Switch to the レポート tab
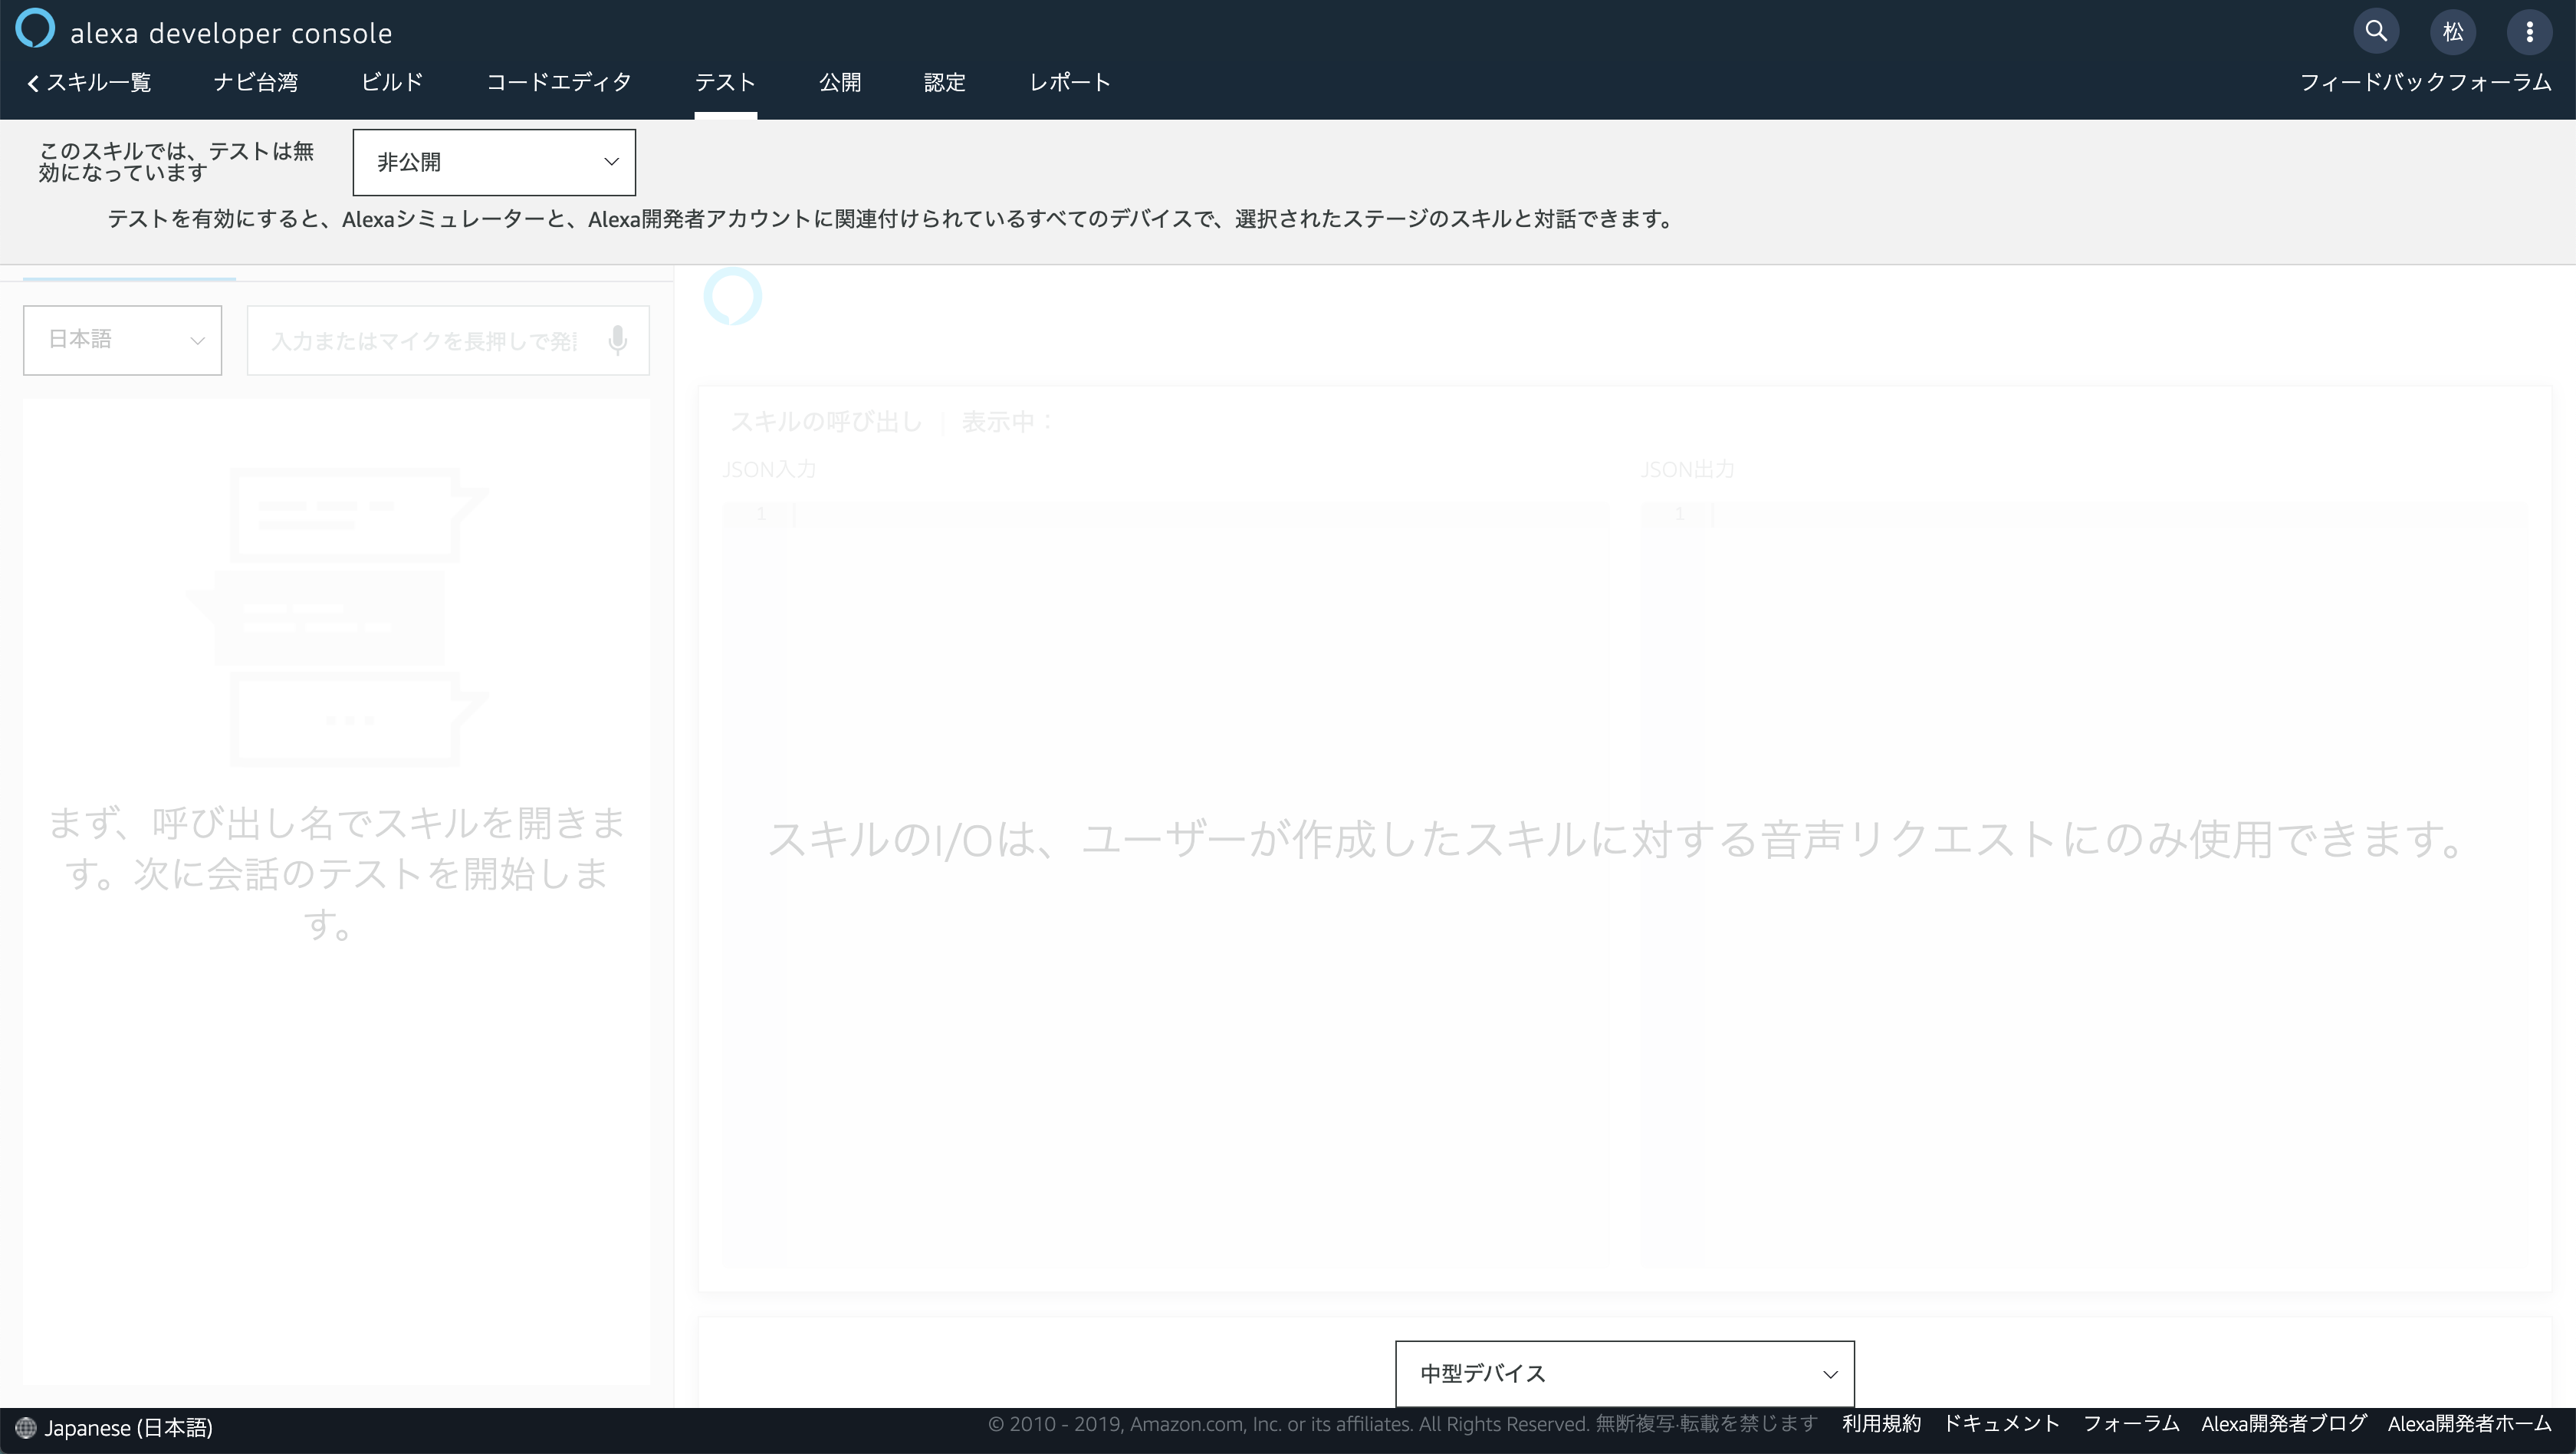Screen dimensions: 2576x1454 coord(1070,82)
